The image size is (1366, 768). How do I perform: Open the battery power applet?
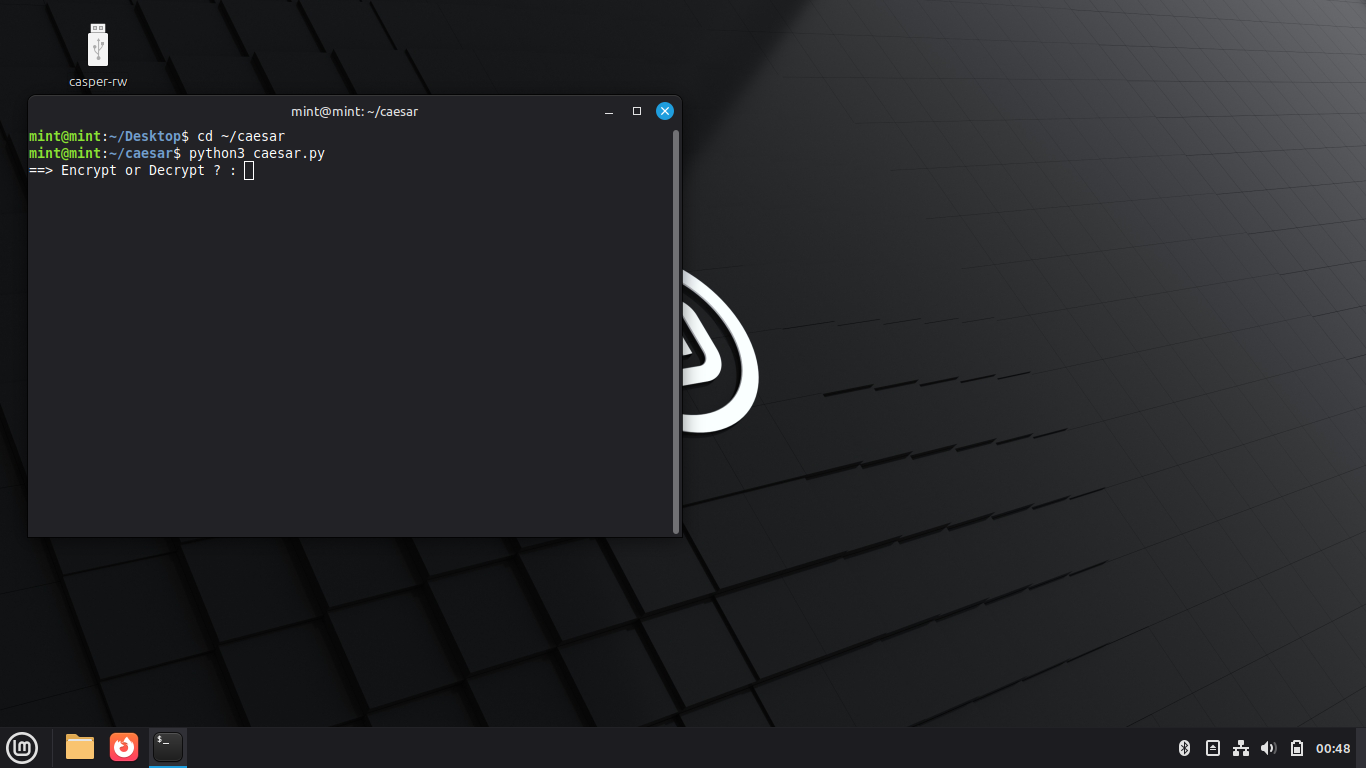coord(1297,748)
